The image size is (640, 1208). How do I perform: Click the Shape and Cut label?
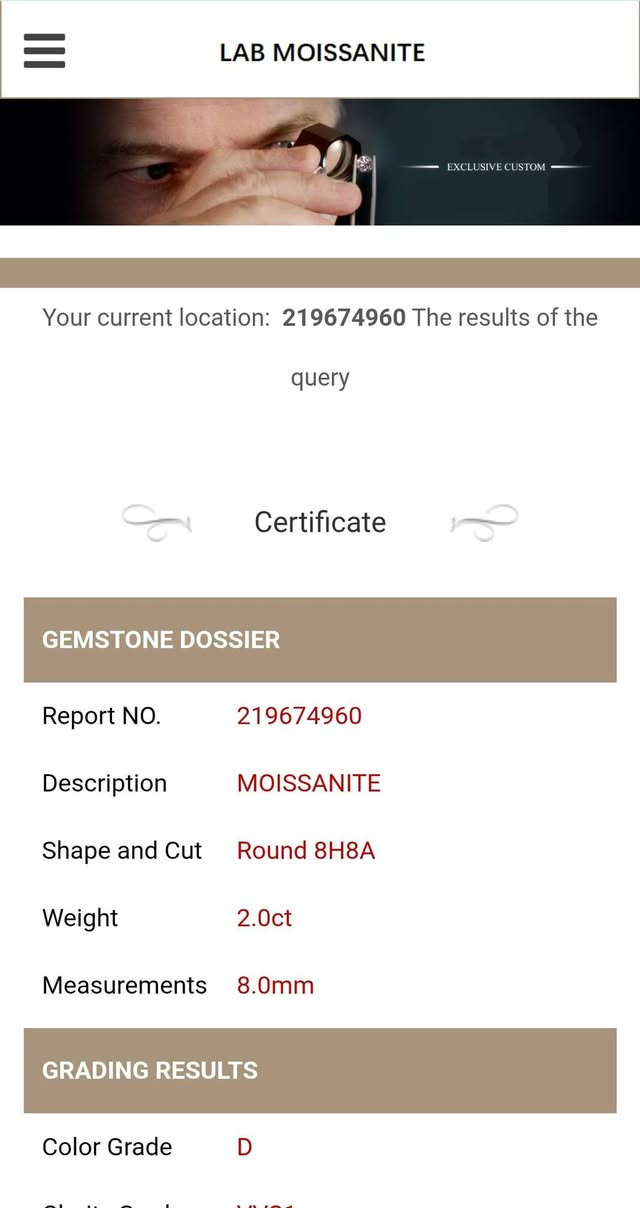point(122,851)
